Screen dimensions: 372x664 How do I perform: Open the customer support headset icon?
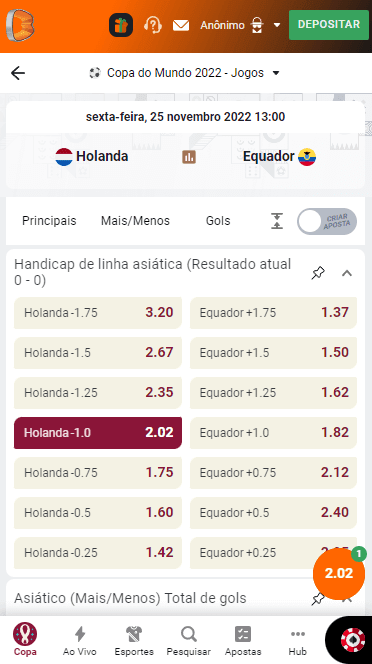153,25
